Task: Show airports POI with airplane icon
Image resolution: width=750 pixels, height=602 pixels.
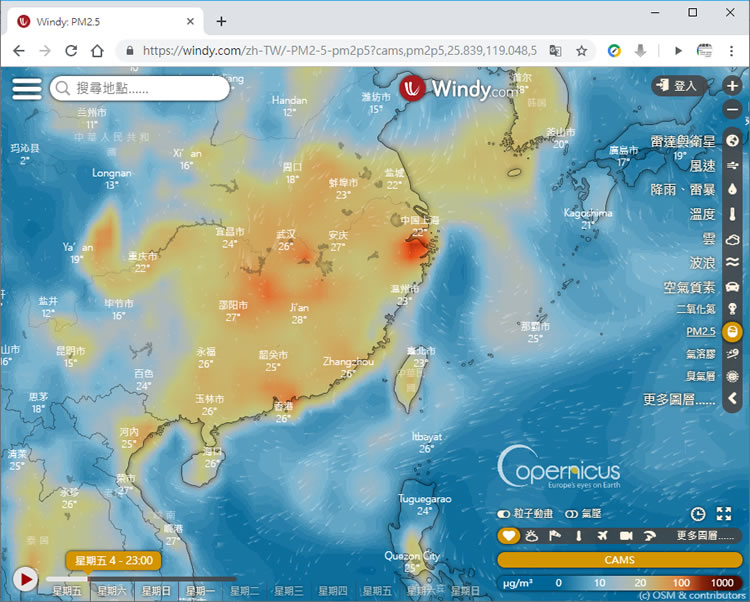Action: (x=603, y=536)
